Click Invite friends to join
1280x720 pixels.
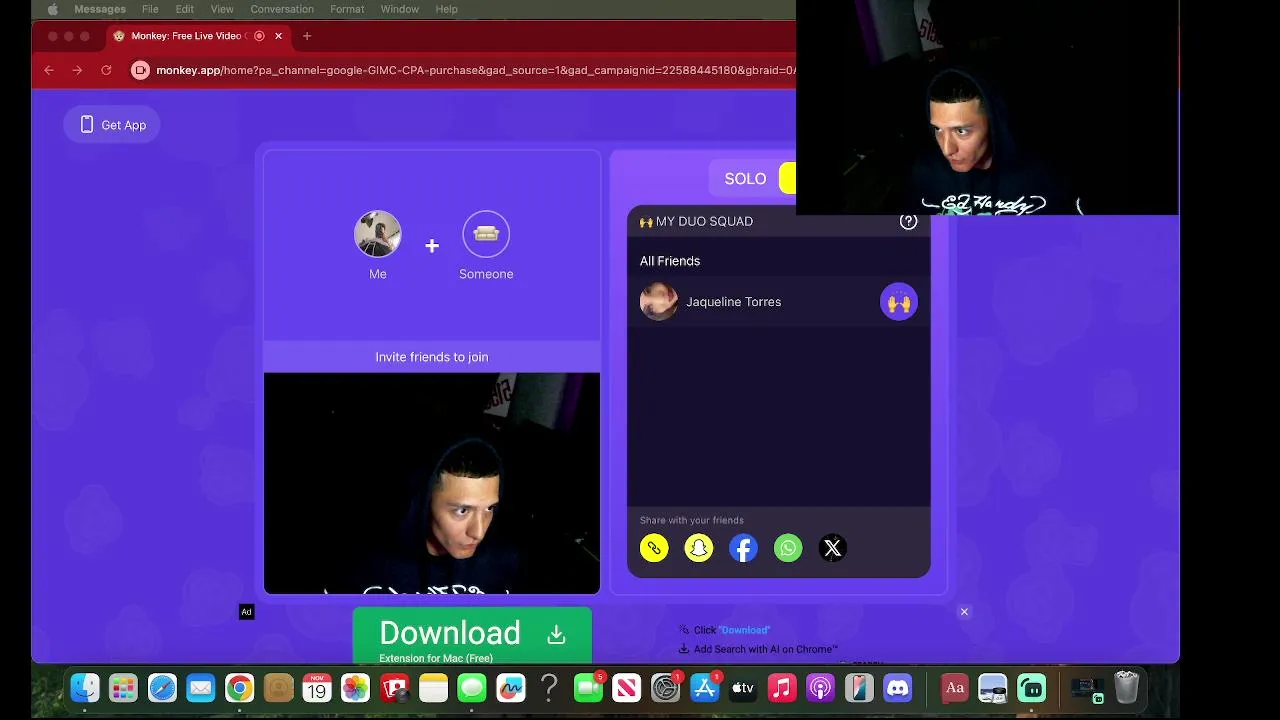point(432,357)
